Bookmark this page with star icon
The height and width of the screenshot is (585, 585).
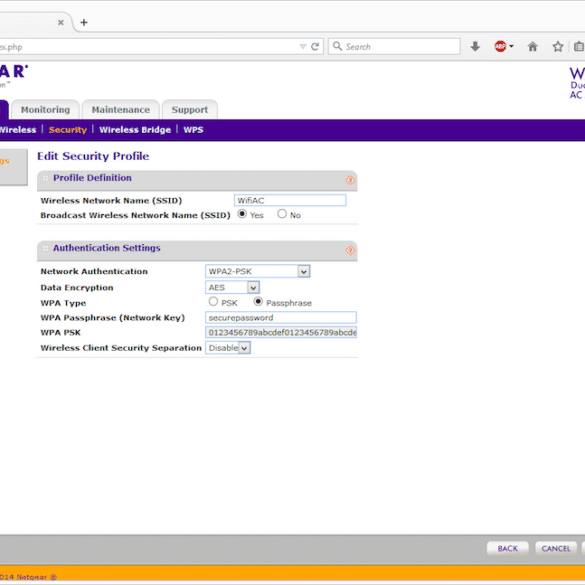pos(558,47)
